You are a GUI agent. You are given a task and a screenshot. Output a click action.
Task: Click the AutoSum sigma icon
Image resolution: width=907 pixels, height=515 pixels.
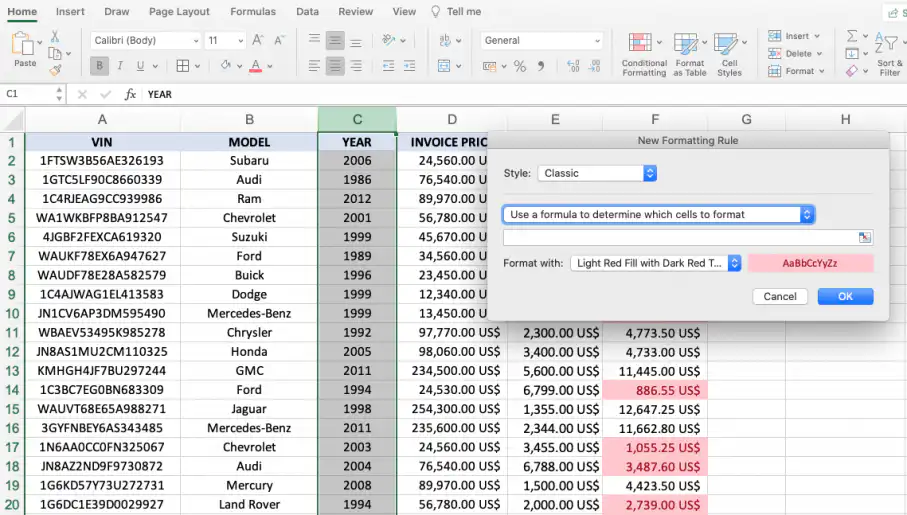pos(851,36)
